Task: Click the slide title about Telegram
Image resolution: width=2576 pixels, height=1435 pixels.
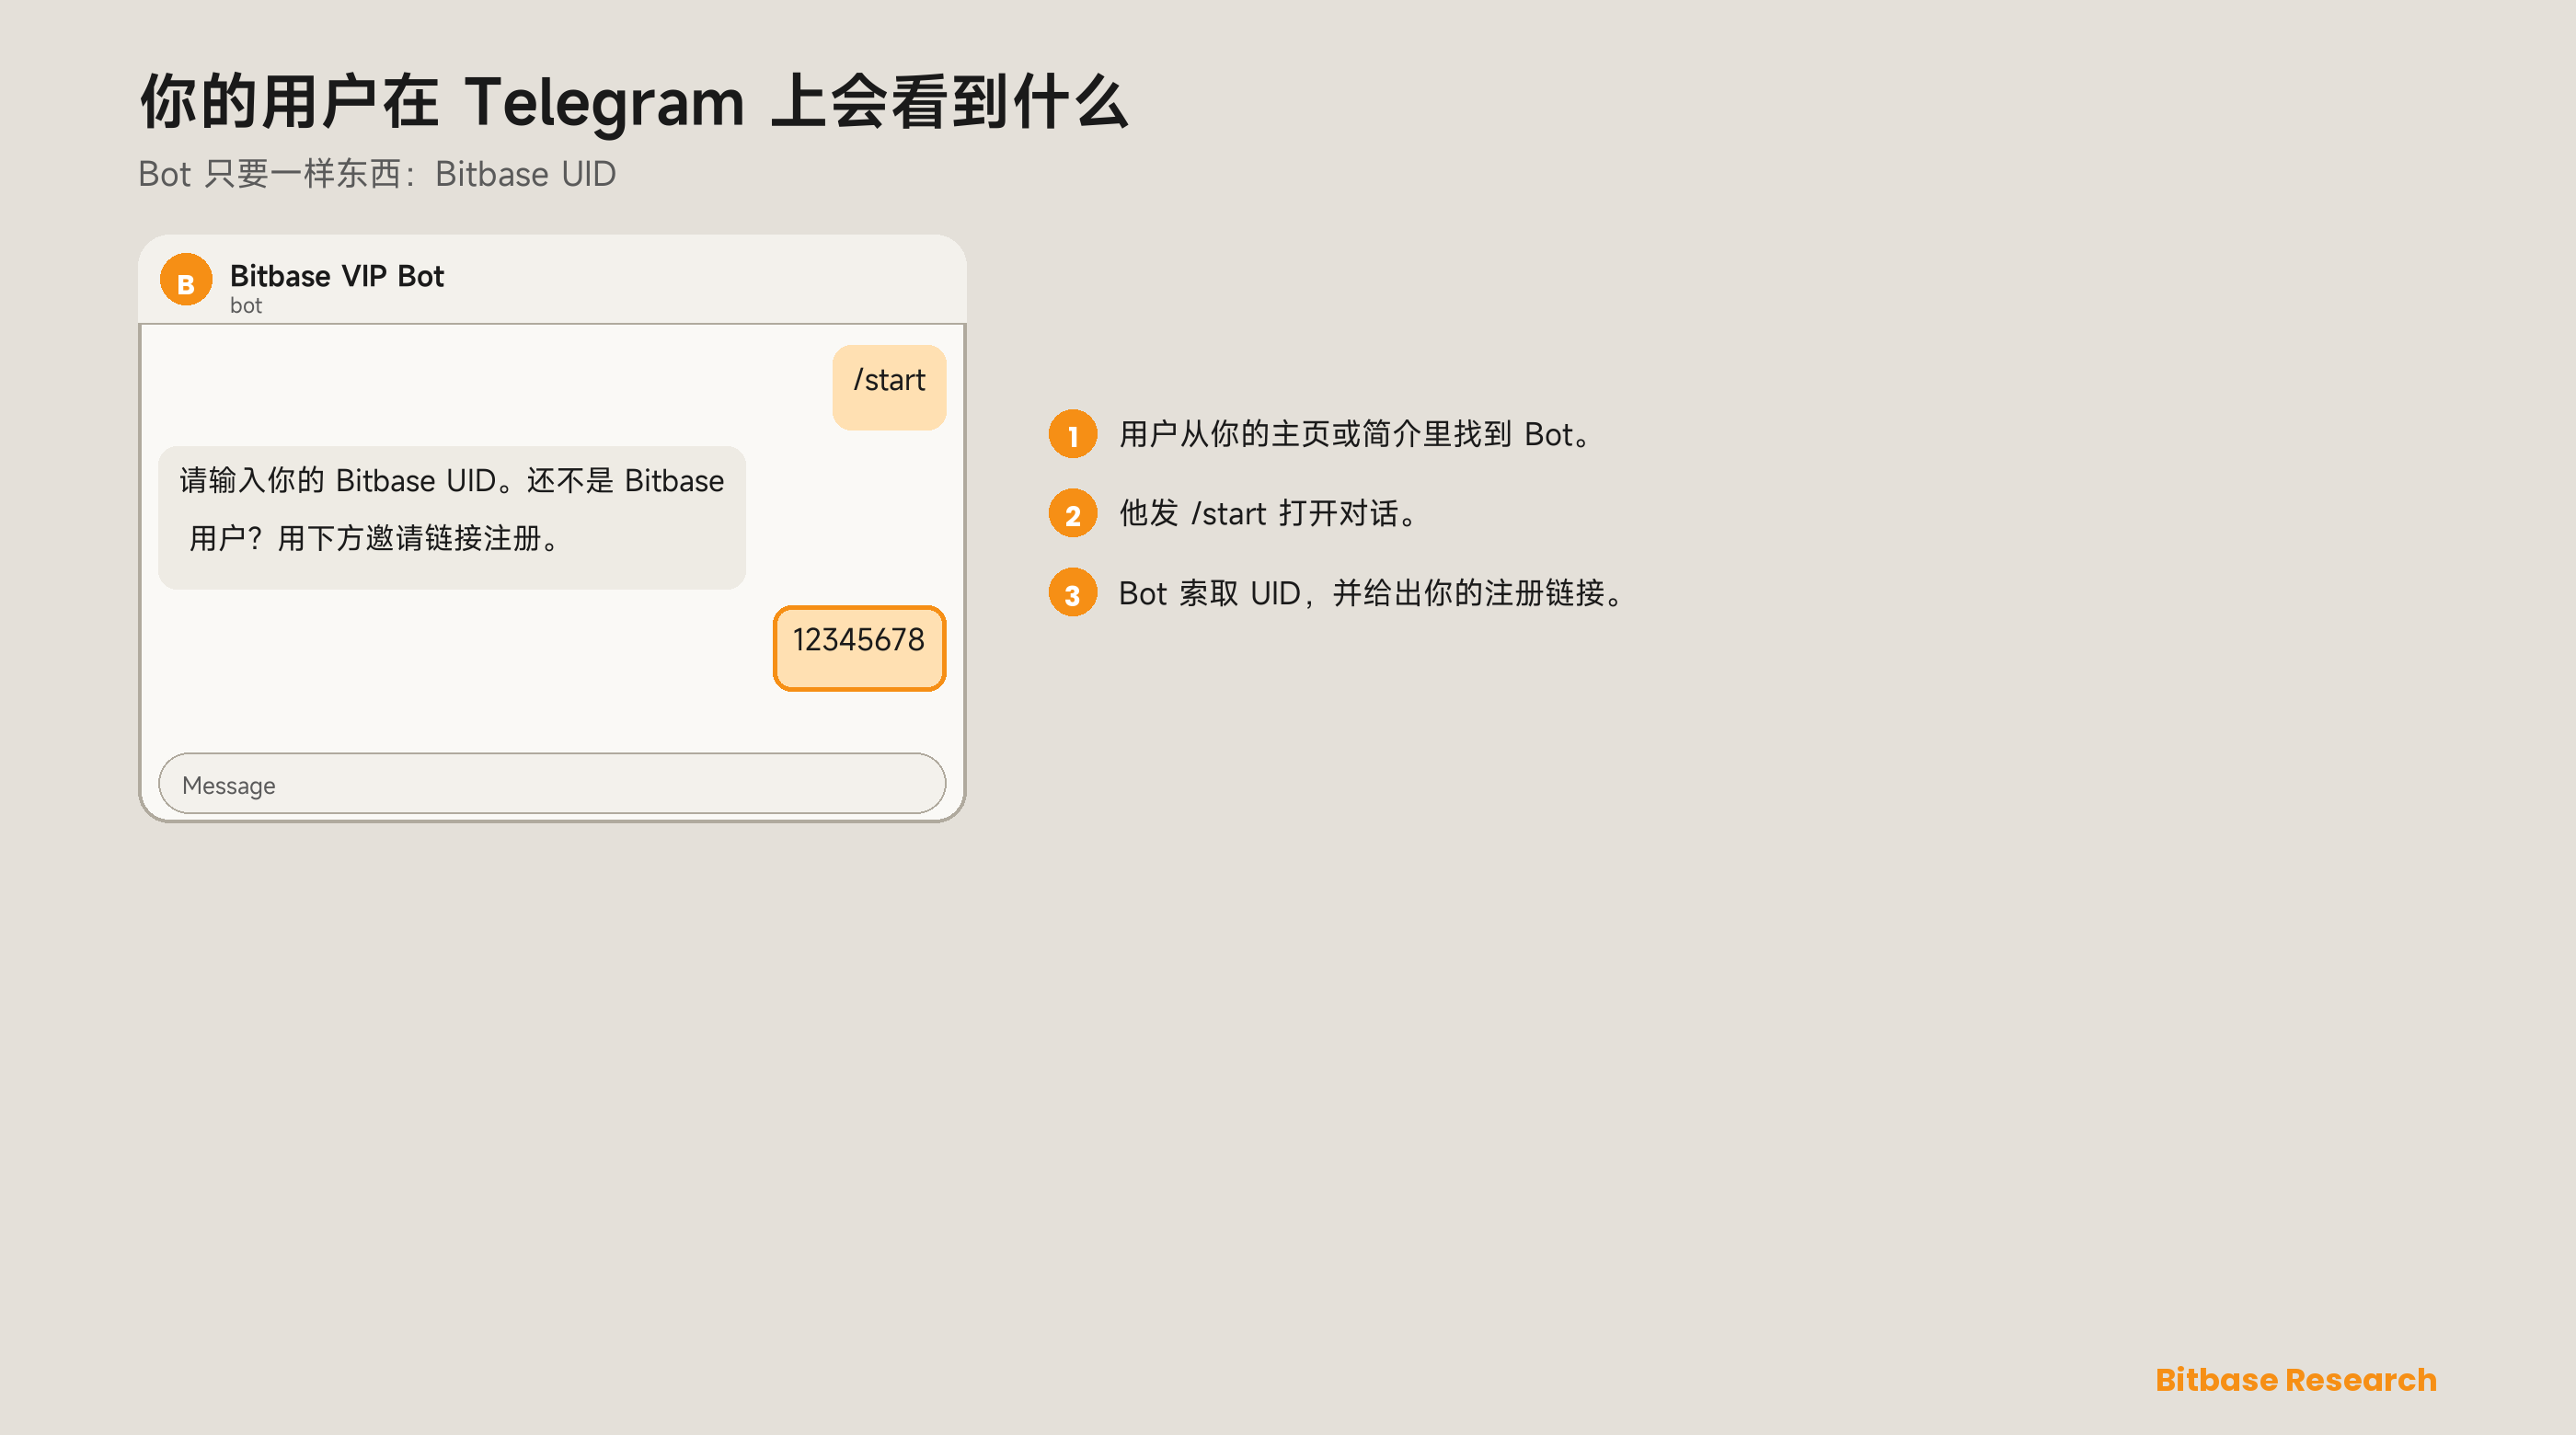Action: point(634,103)
